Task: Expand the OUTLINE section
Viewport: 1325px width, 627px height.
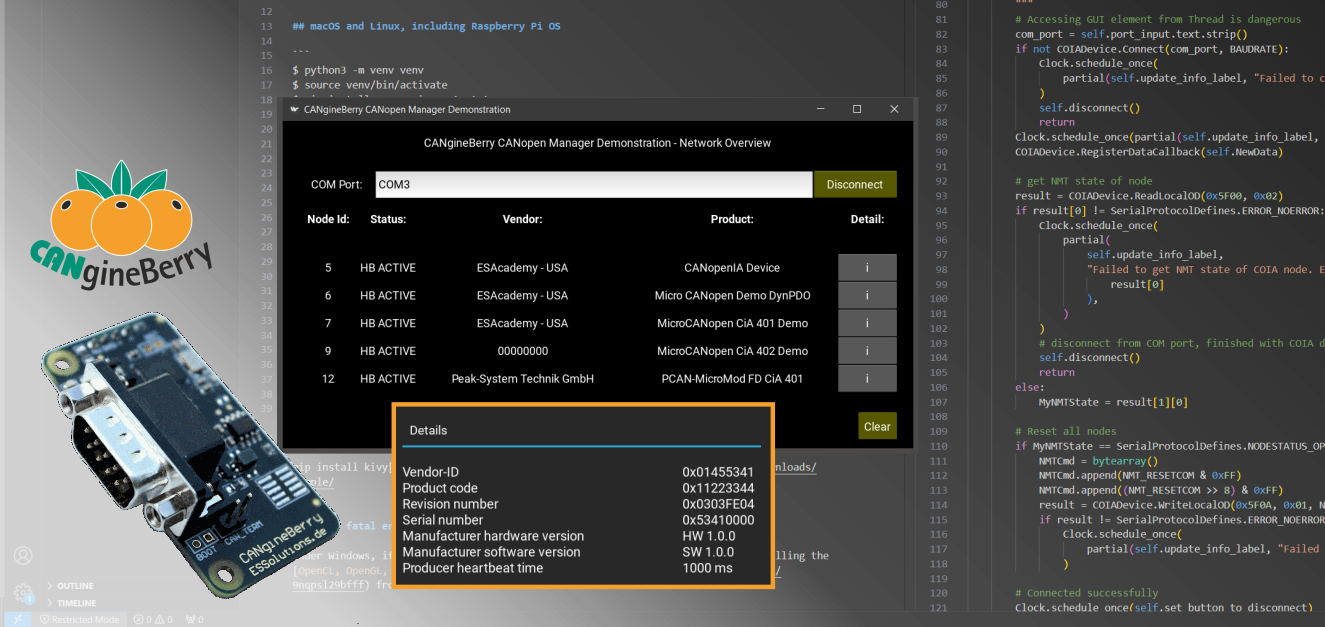Action: tap(74, 586)
